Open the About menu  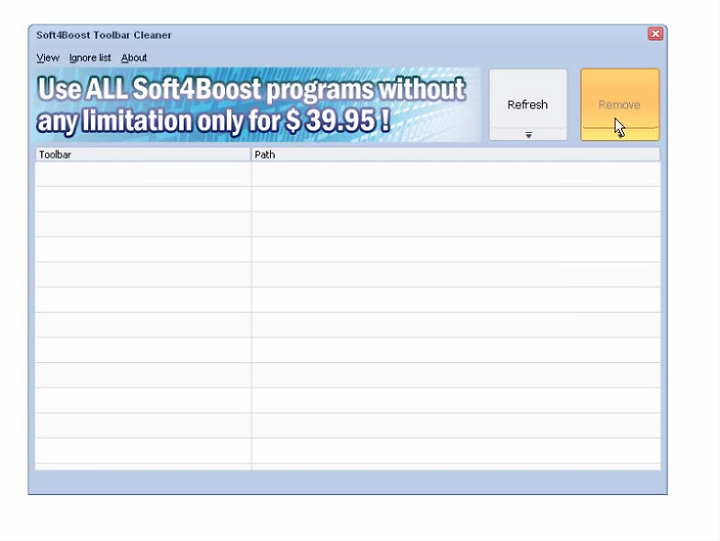pyautogui.click(x=134, y=58)
